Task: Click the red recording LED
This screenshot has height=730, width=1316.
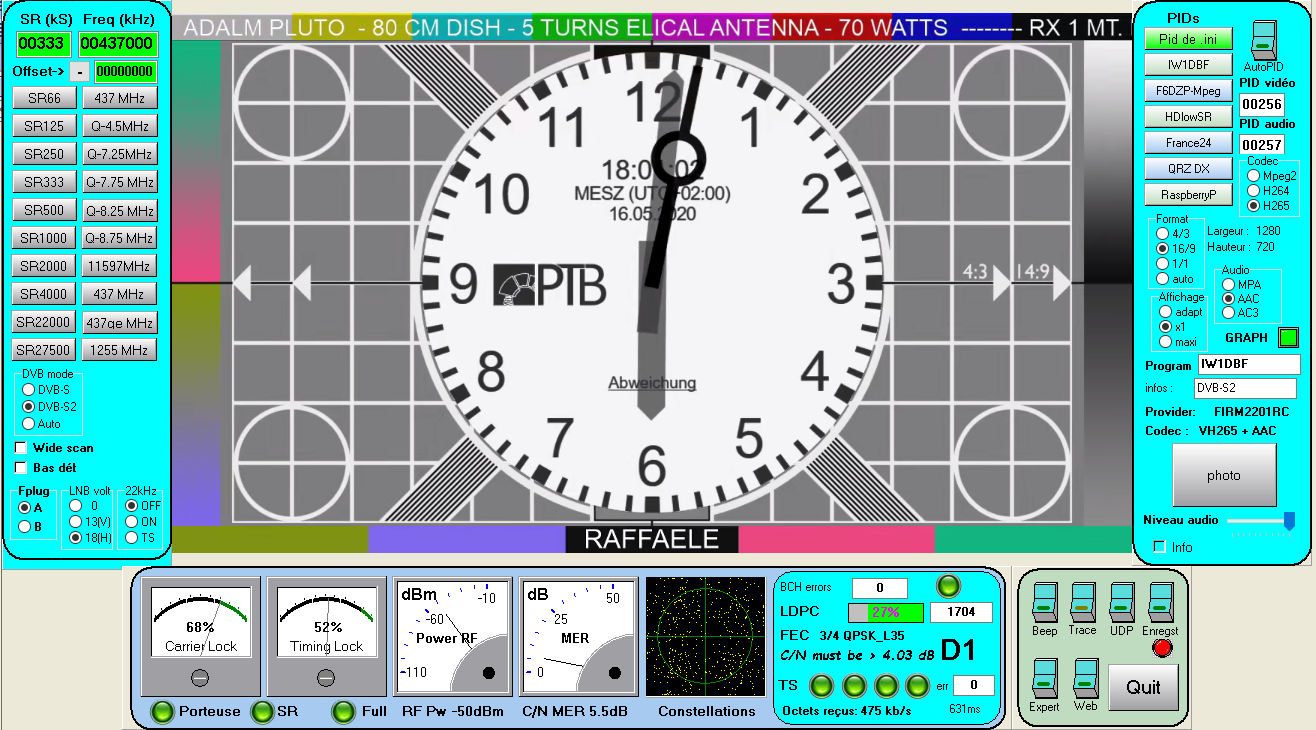Action: 1162,647
